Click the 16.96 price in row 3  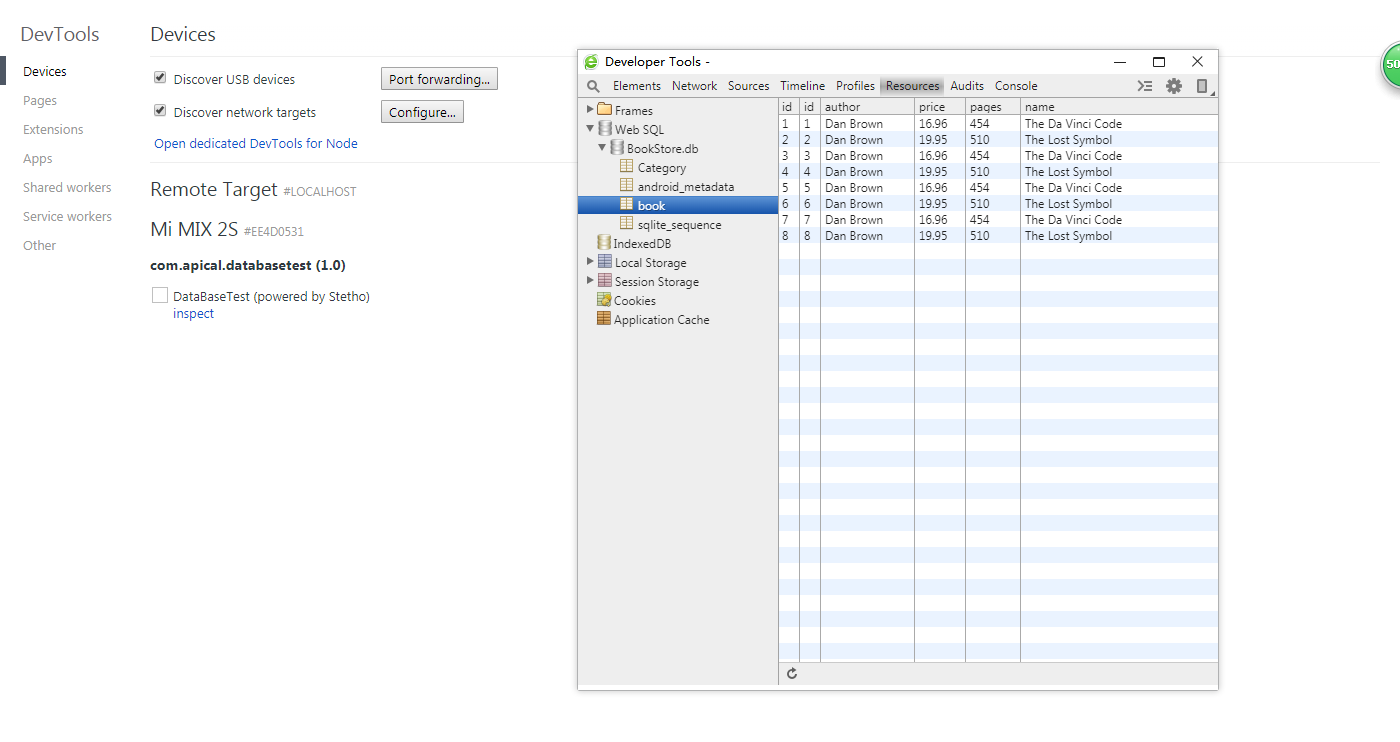click(933, 156)
